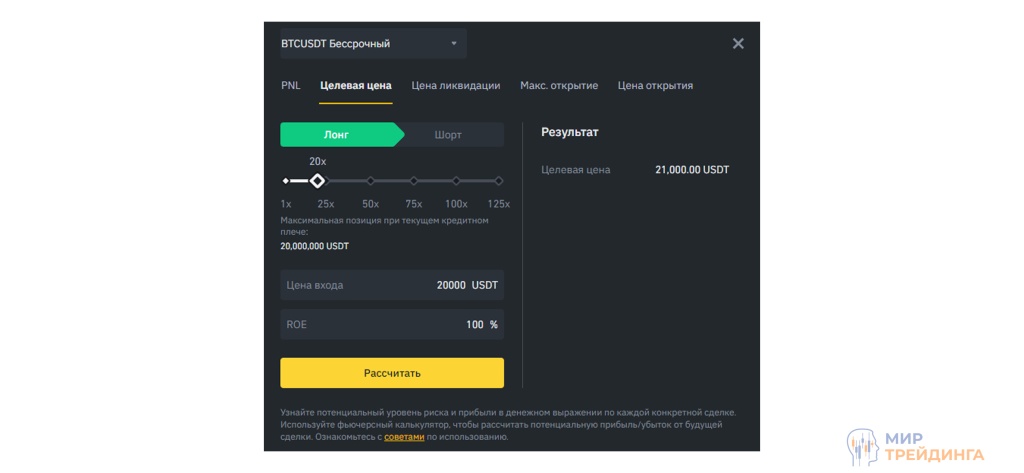Go to the Макс. открытие tab
The width and height of the screenshot is (1024, 473).
(x=558, y=86)
